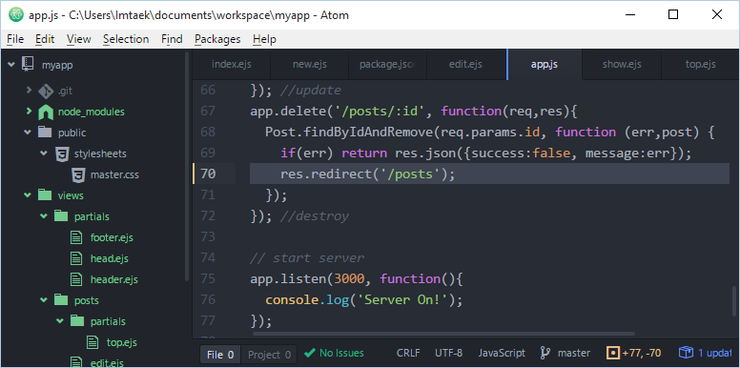Click line number 75 in gutter
Viewport: 740px width, 368px height.
coord(208,279)
